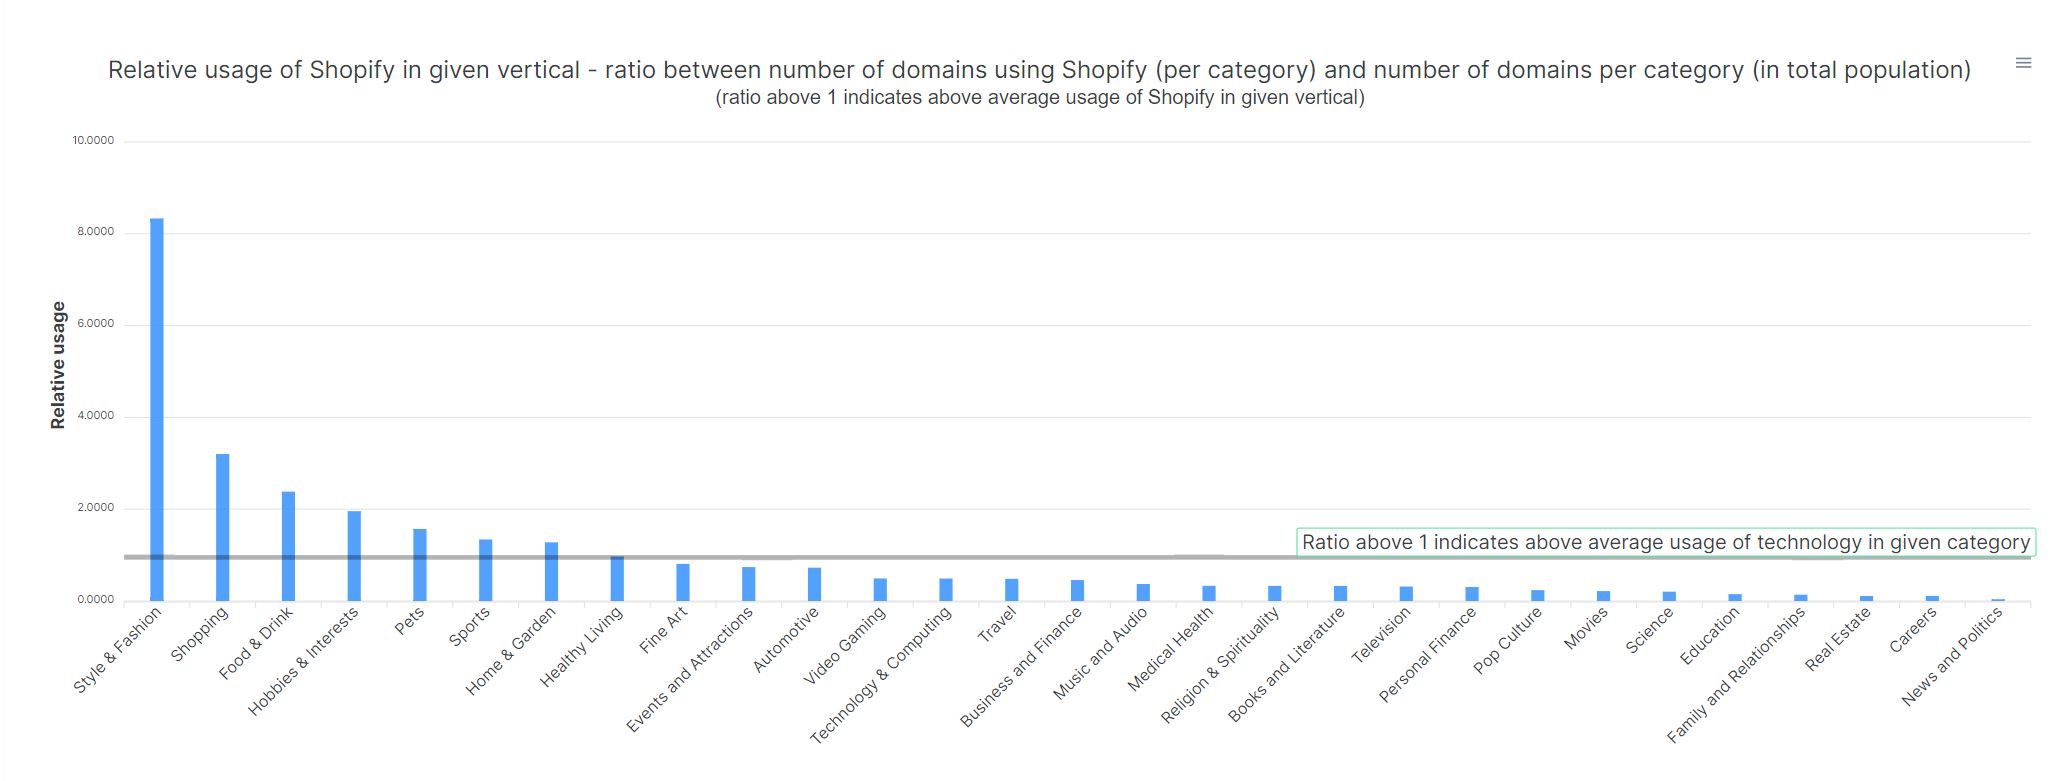The width and height of the screenshot is (2070, 781).
Task: Click the Religion & Spirituality axis label
Action: (x=1221, y=665)
